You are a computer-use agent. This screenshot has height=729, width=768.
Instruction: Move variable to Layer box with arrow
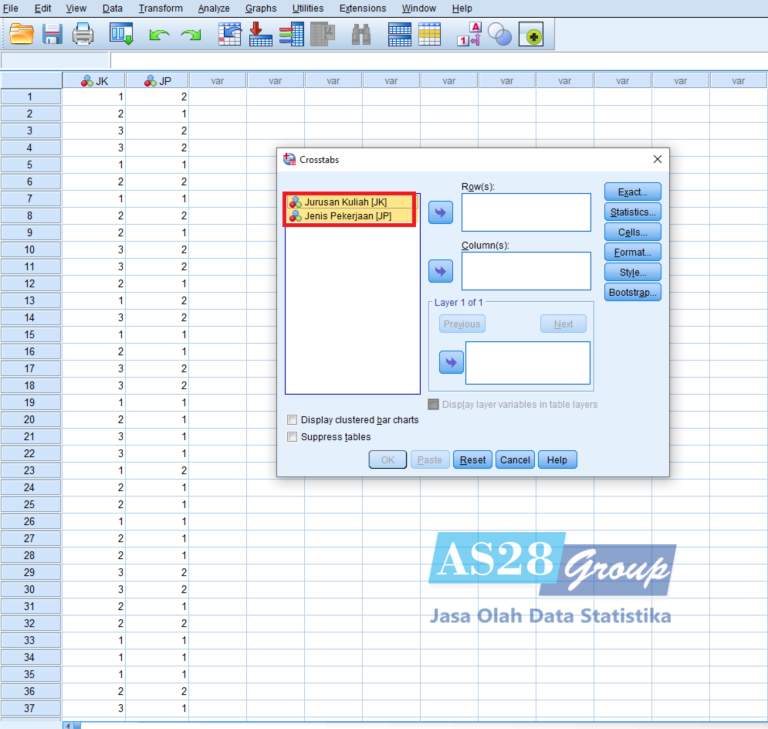tap(451, 362)
